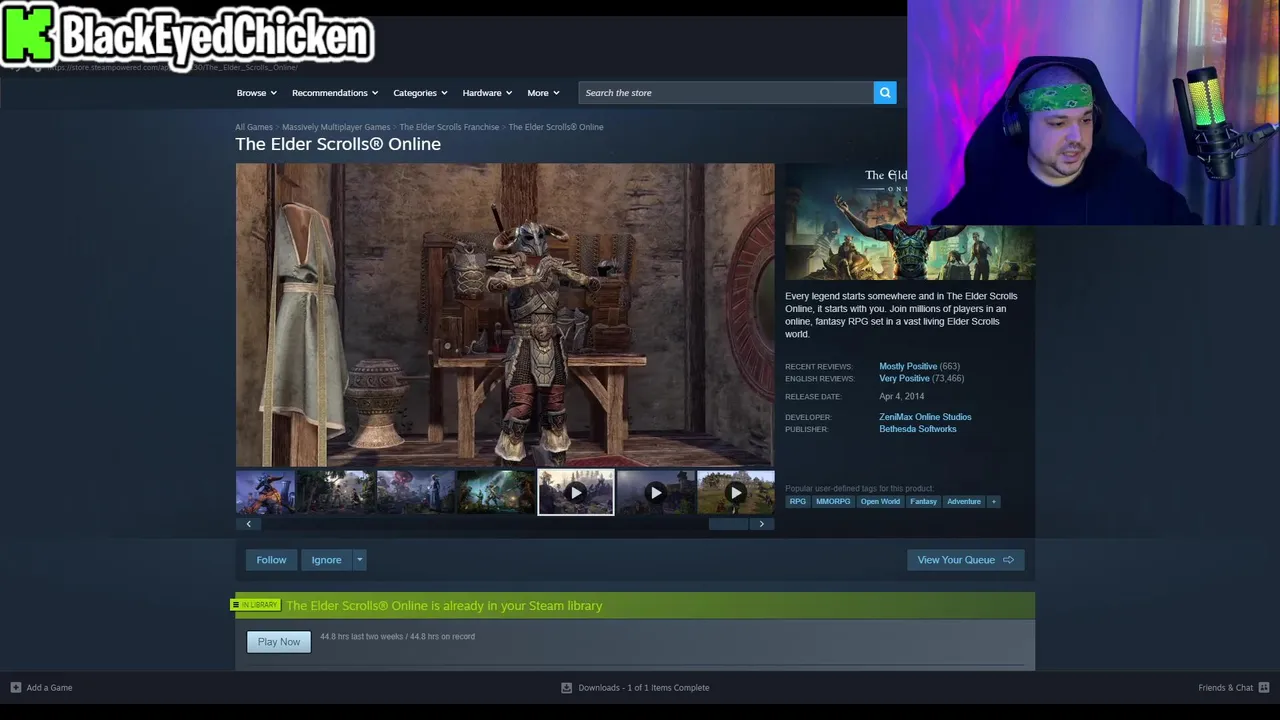Open Bethesda Softworks publisher link
Screen dimensions: 1280x720
(918, 429)
